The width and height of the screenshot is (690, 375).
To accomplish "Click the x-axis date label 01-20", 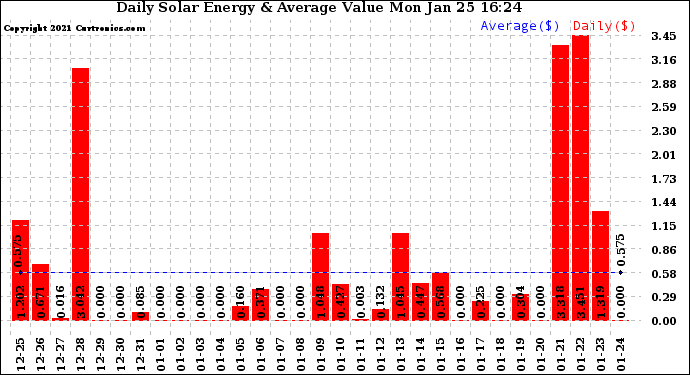I will point(540,355).
